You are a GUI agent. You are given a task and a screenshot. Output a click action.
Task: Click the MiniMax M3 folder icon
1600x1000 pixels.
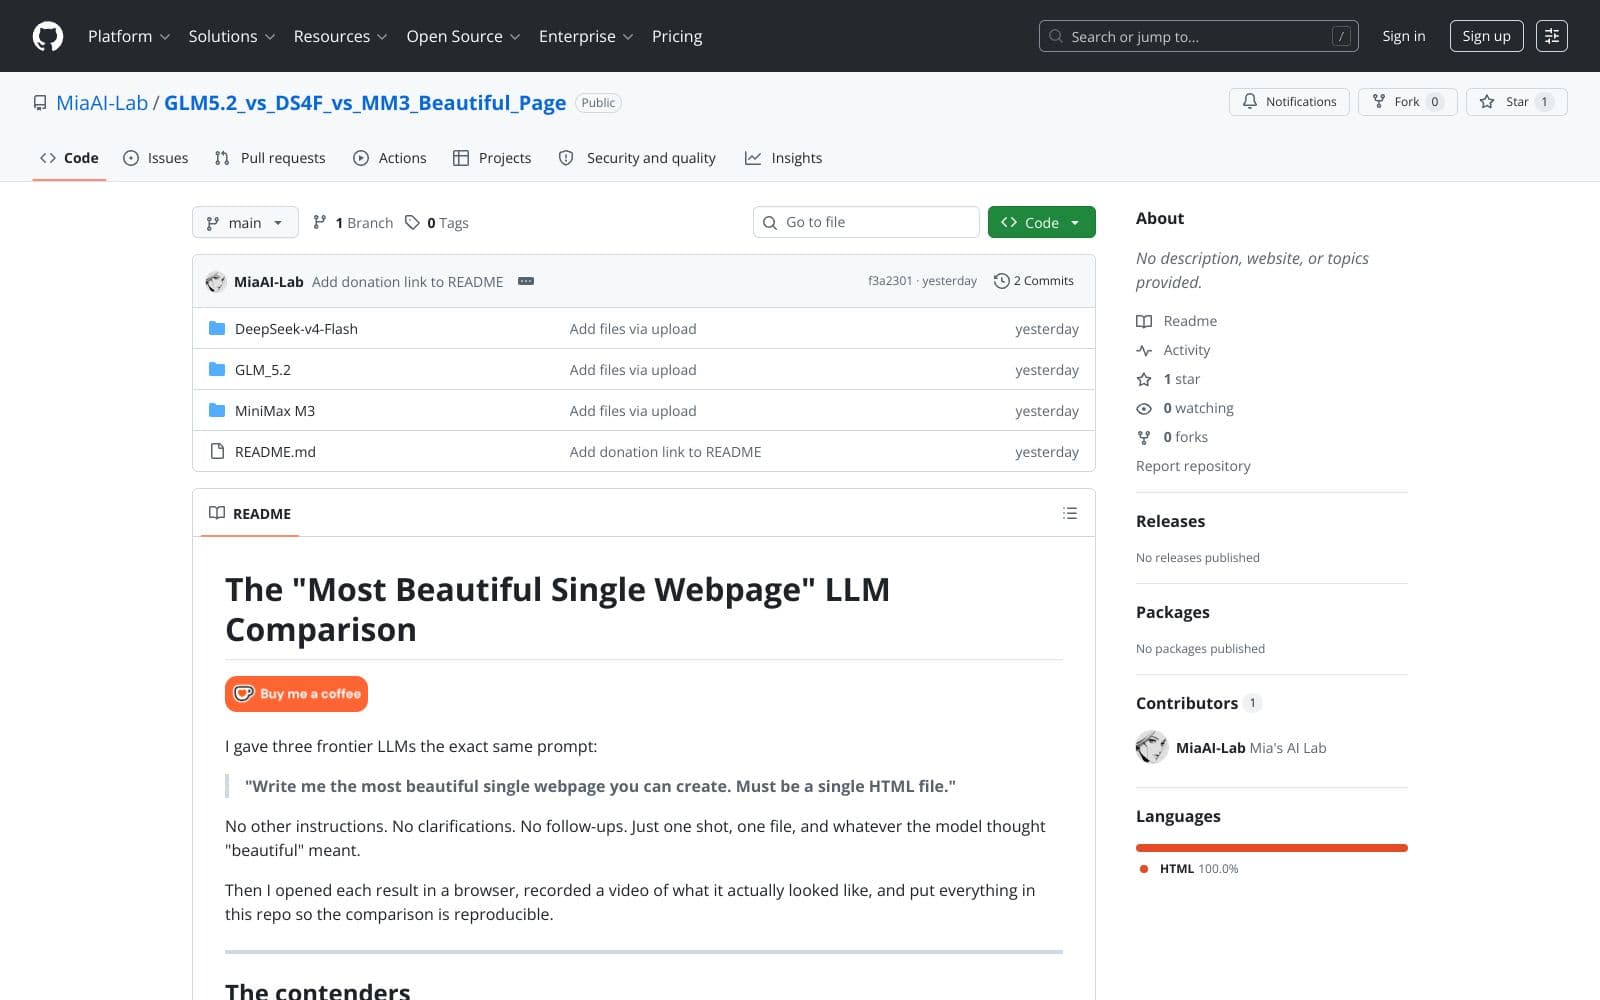pos(217,410)
